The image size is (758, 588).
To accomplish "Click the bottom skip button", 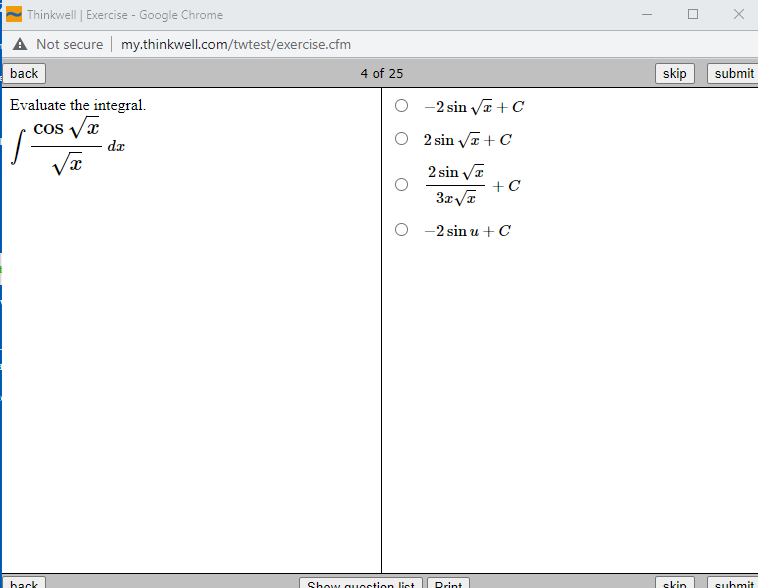I will click(674, 582).
